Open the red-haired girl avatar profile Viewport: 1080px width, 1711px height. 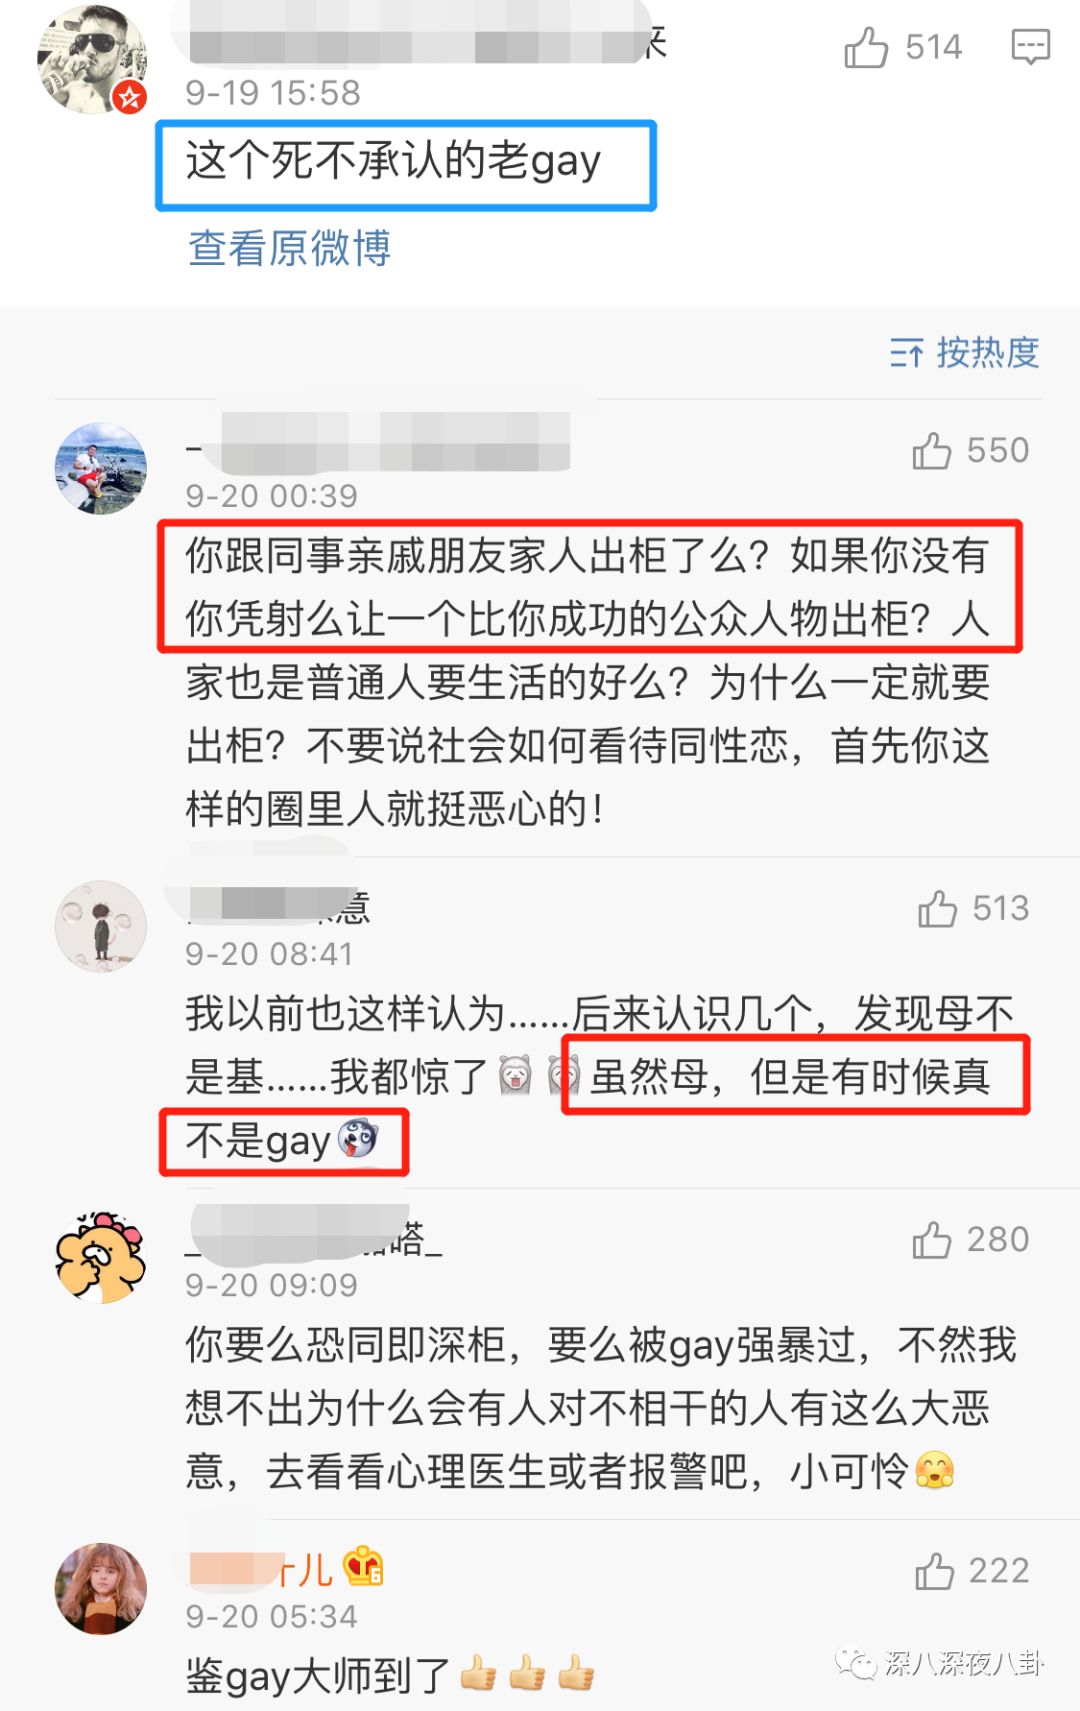point(101,1588)
